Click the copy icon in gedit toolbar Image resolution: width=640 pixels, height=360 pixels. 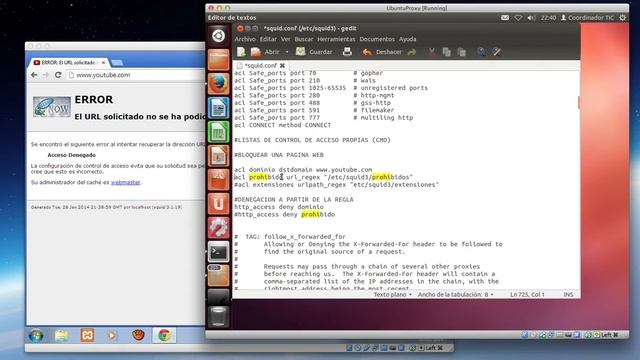point(447,52)
